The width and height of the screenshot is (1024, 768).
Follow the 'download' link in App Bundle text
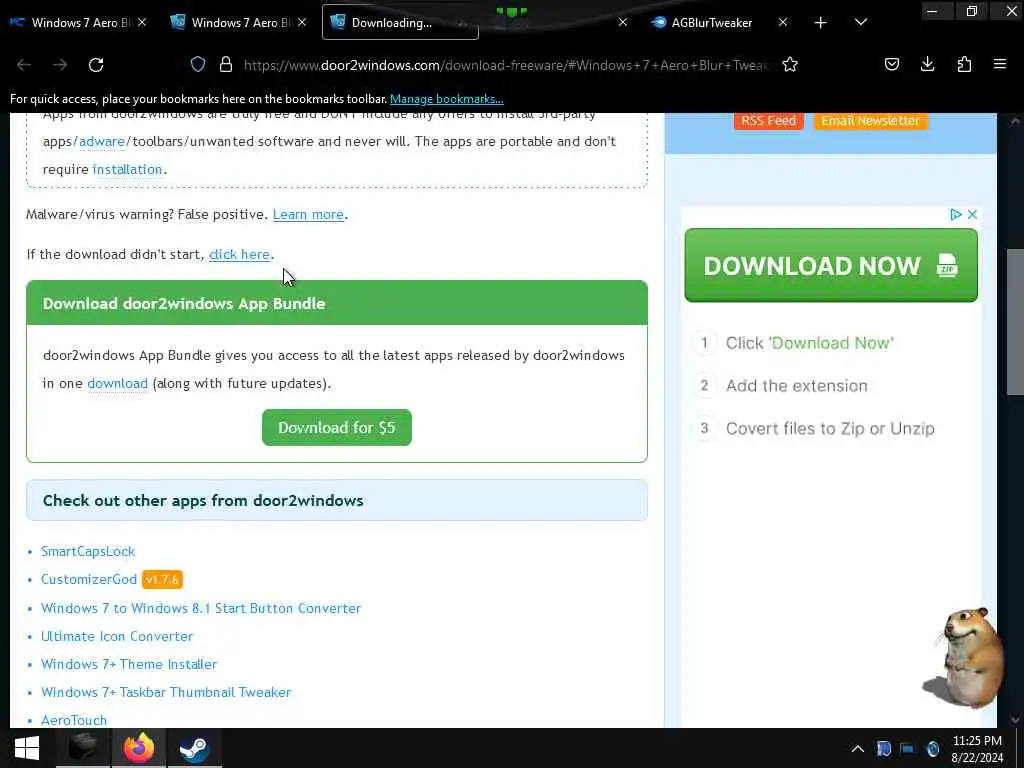click(x=118, y=383)
